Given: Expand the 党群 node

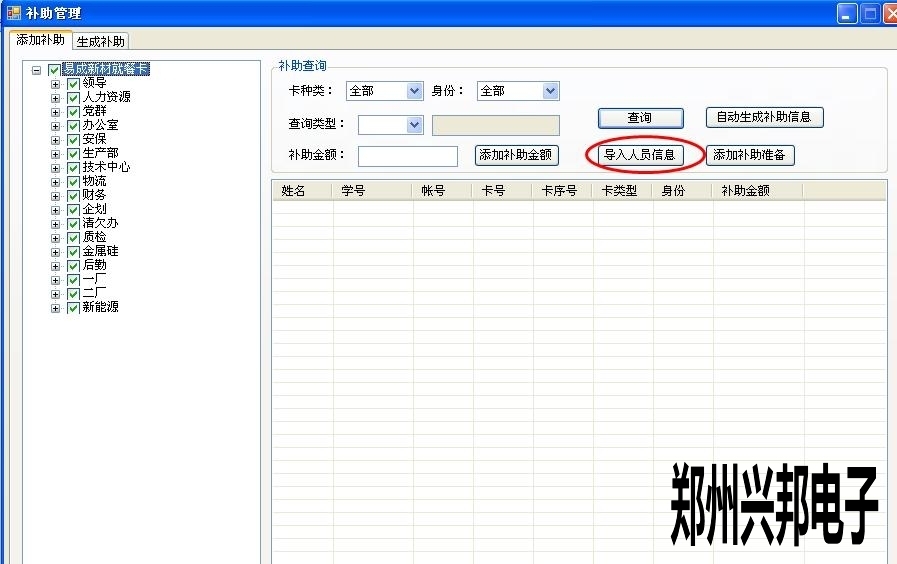Looking at the screenshot, I should pyautogui.click(x=55, y=112).
